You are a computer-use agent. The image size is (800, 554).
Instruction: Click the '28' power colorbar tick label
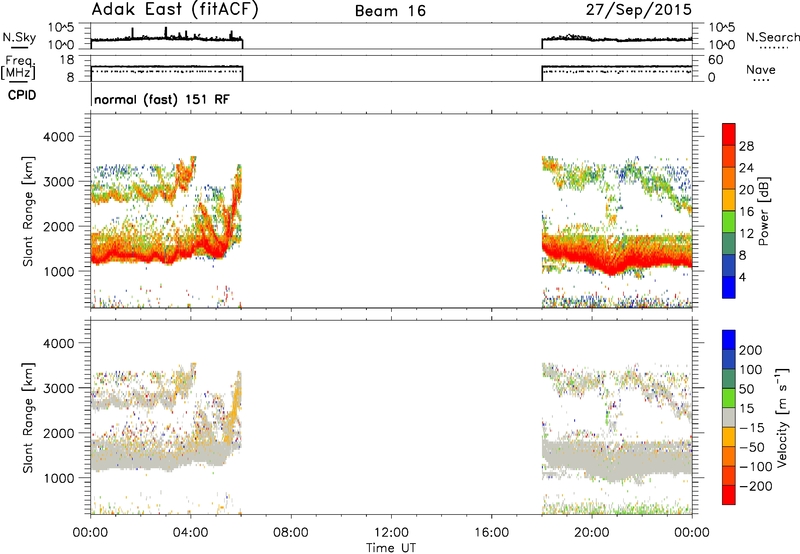[x=746, y=146]
